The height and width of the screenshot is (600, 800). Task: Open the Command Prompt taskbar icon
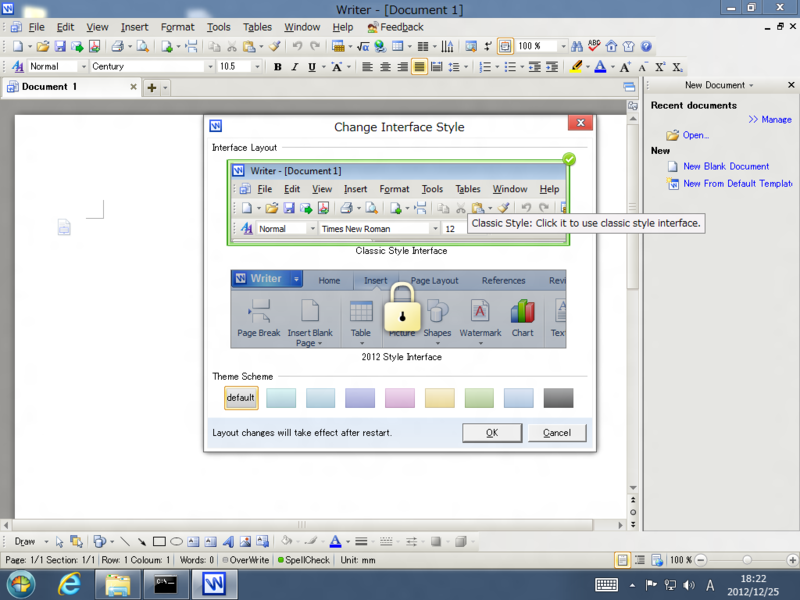(165, 585)
